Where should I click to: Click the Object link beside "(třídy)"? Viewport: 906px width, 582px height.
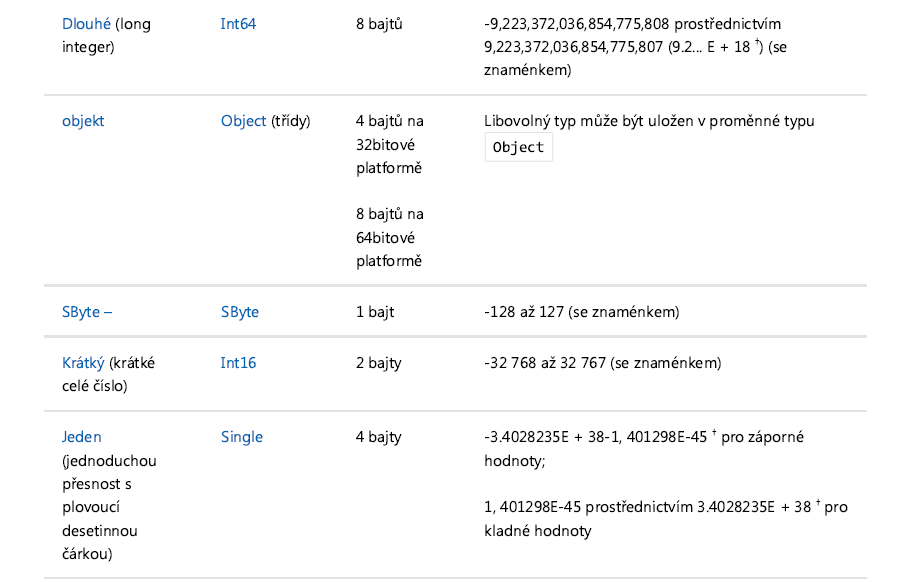pyautogui.click(x=243, y=121)
